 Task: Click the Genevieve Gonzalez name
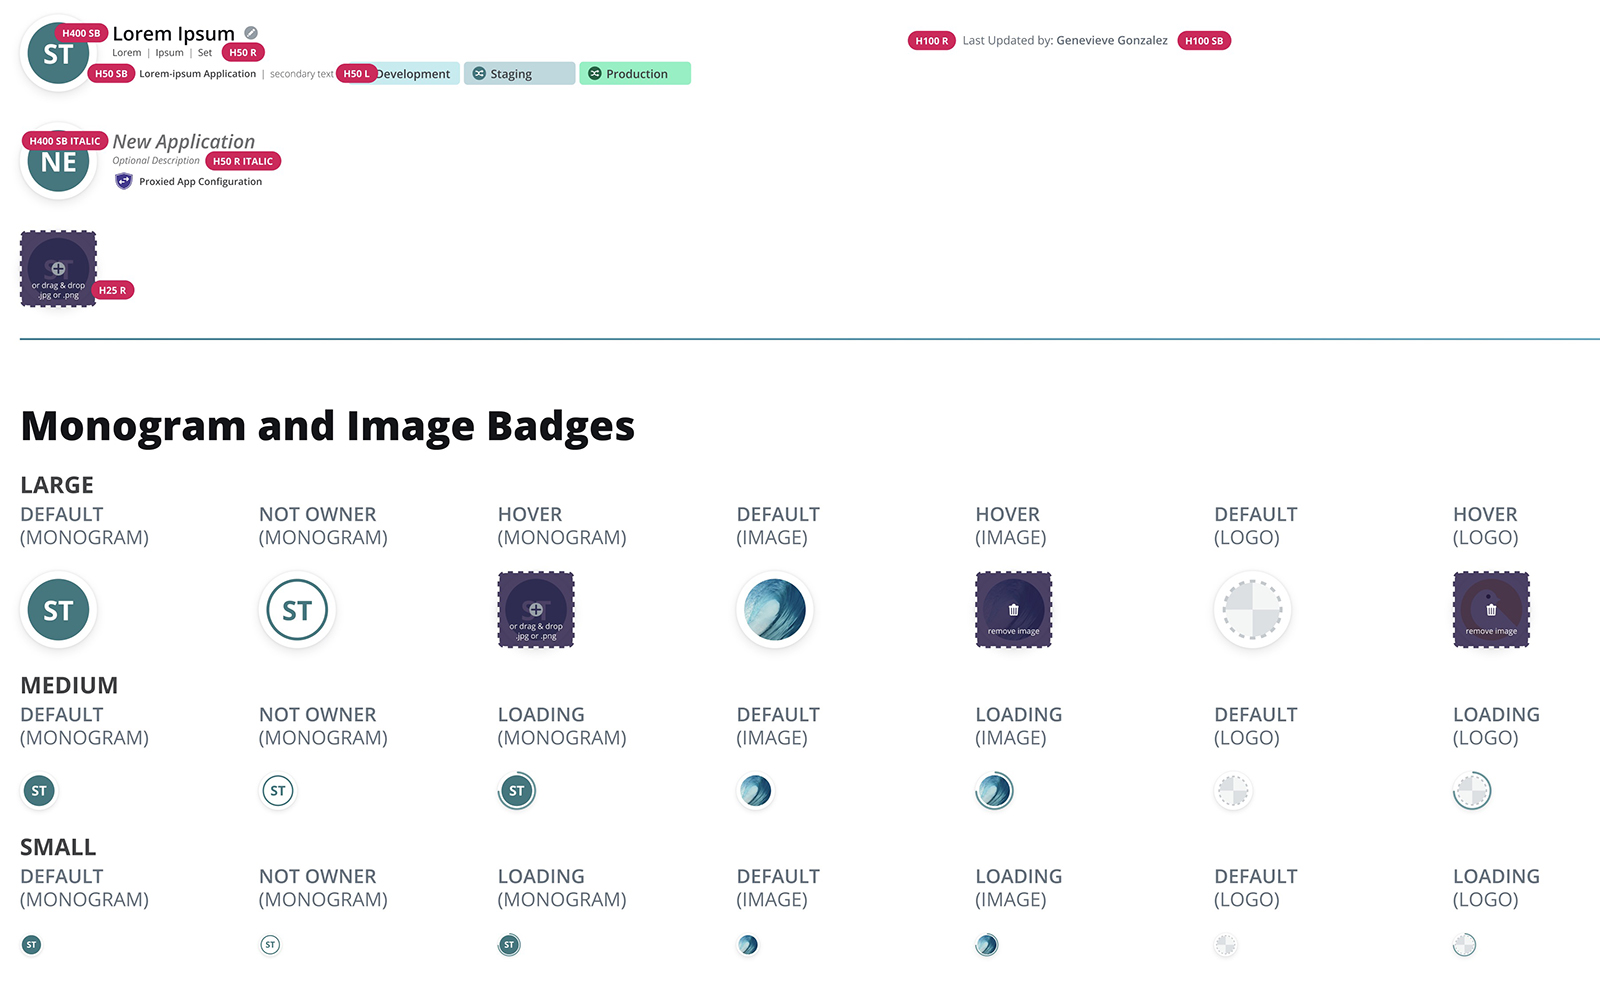(x=1112, y=41)
